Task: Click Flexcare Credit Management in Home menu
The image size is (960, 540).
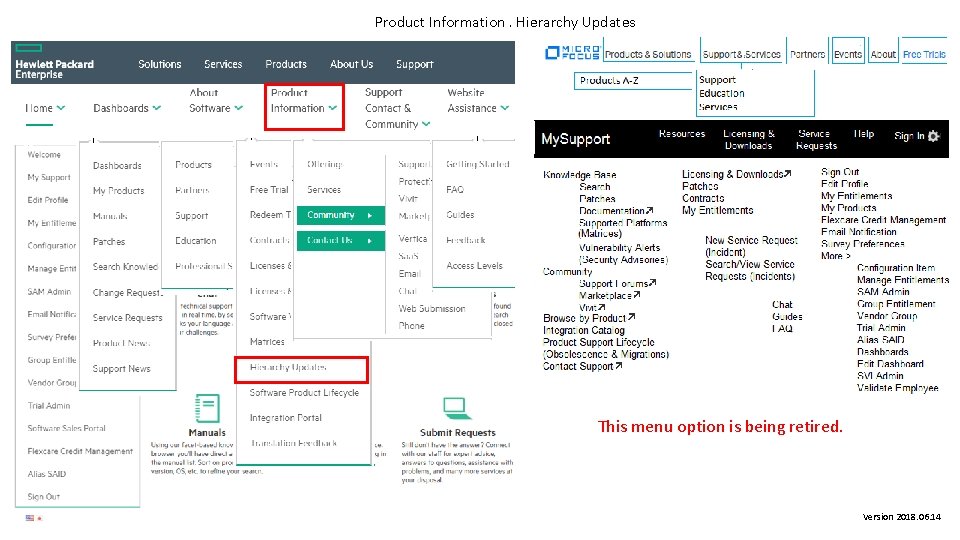Action: tap(80, 451)
